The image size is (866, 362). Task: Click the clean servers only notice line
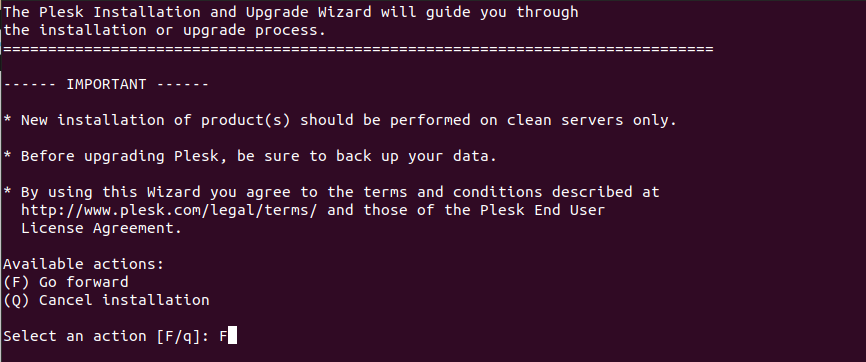340,120
